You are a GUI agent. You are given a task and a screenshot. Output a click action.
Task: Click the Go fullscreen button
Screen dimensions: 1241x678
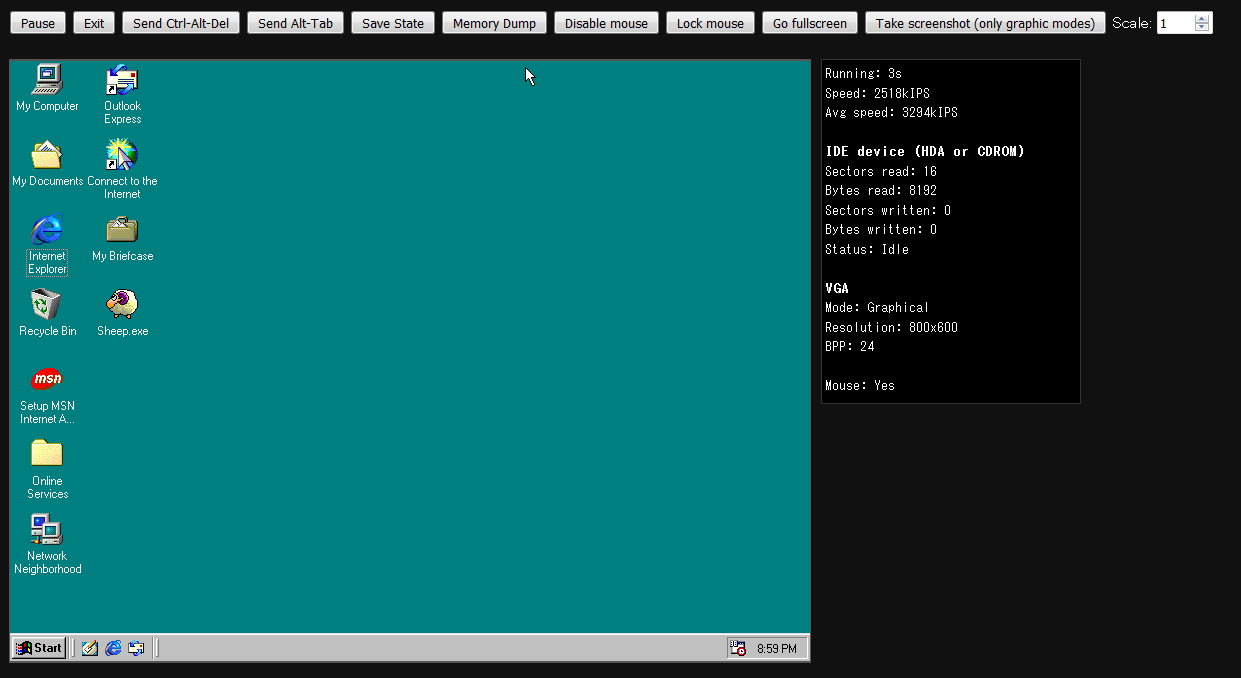(x=809, y=23)
